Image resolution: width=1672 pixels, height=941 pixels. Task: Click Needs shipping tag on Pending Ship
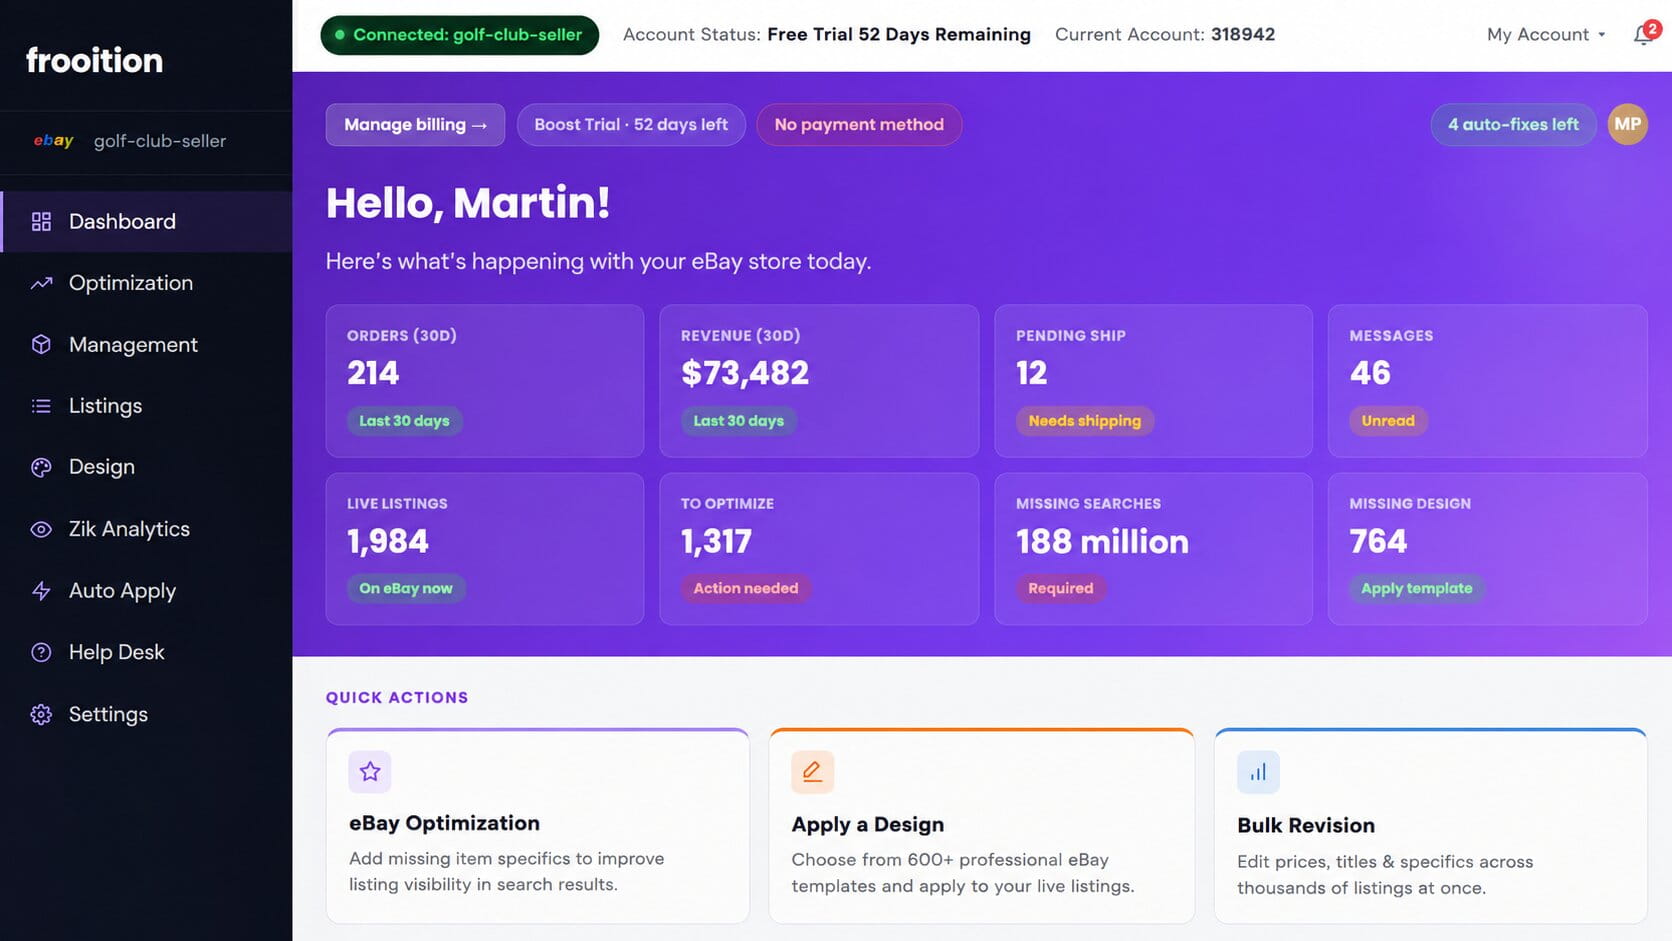point(1085,421)
